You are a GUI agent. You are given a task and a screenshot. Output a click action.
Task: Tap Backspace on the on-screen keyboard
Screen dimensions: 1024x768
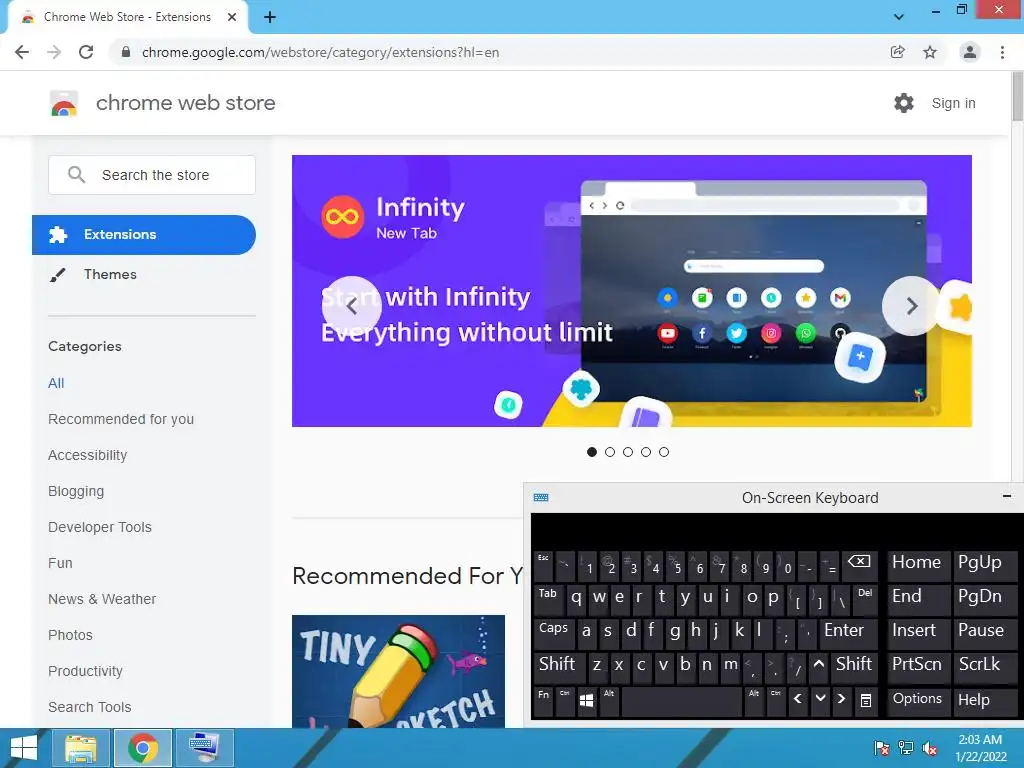pos(859,564)
